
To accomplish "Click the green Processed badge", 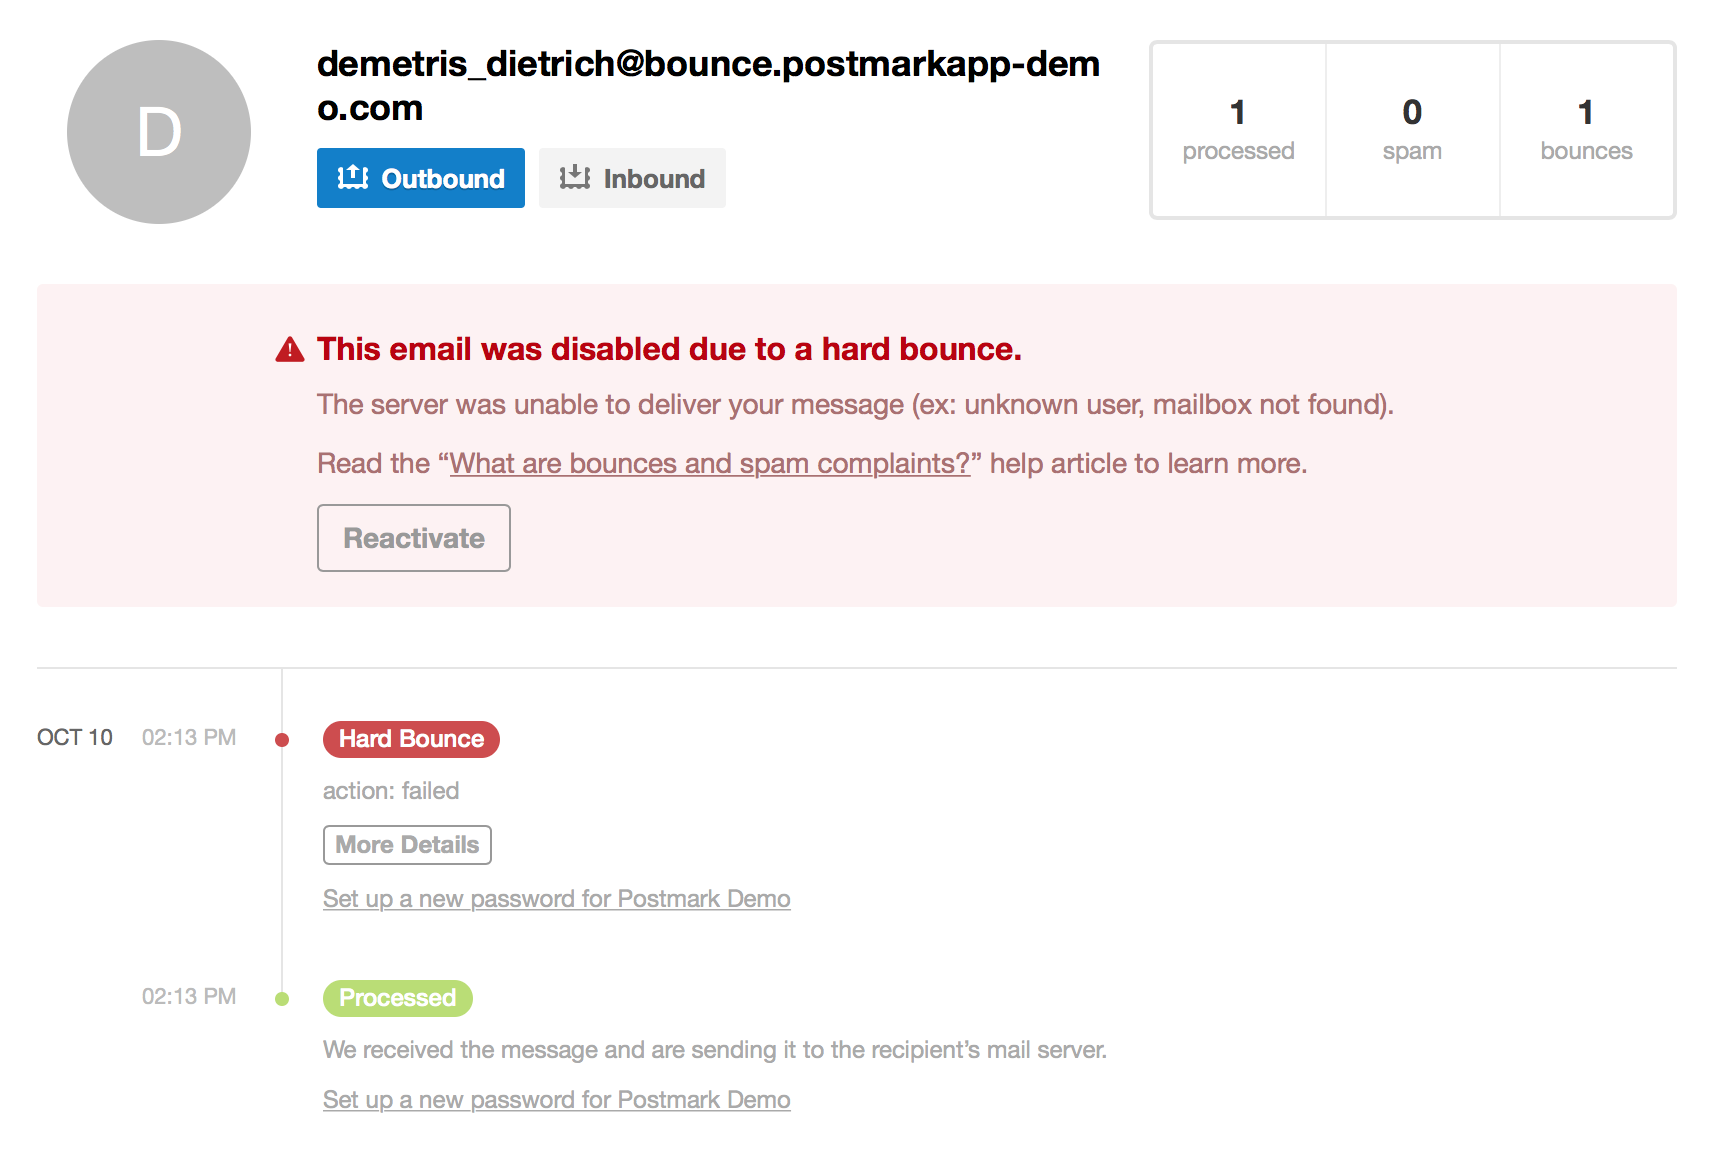I will (397, 998).
